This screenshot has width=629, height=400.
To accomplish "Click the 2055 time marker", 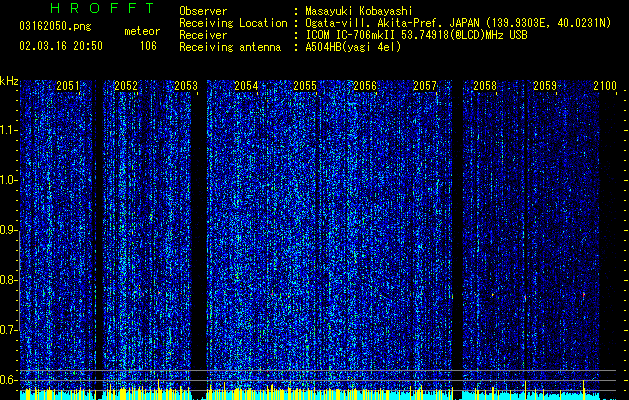I will 305,86.
